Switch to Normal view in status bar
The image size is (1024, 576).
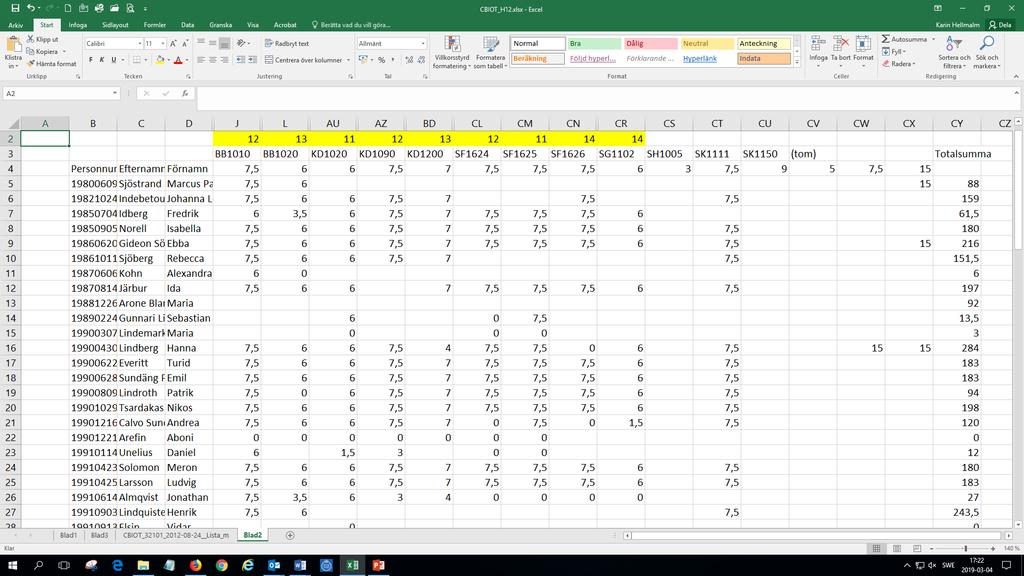tap(876, 549)
